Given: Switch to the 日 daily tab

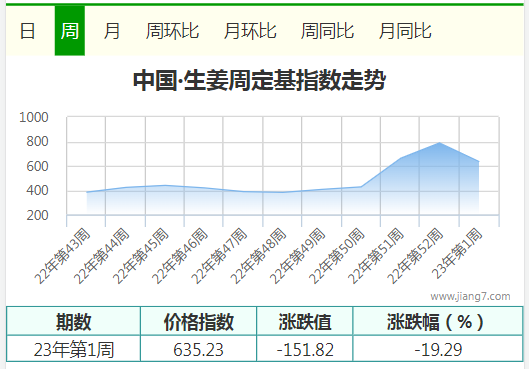Looking at the screenshot, I should [27, 31].
